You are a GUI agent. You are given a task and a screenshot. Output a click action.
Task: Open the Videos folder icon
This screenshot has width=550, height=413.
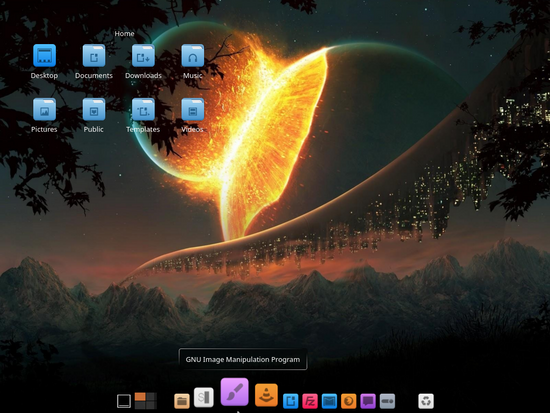coord(193,109)
